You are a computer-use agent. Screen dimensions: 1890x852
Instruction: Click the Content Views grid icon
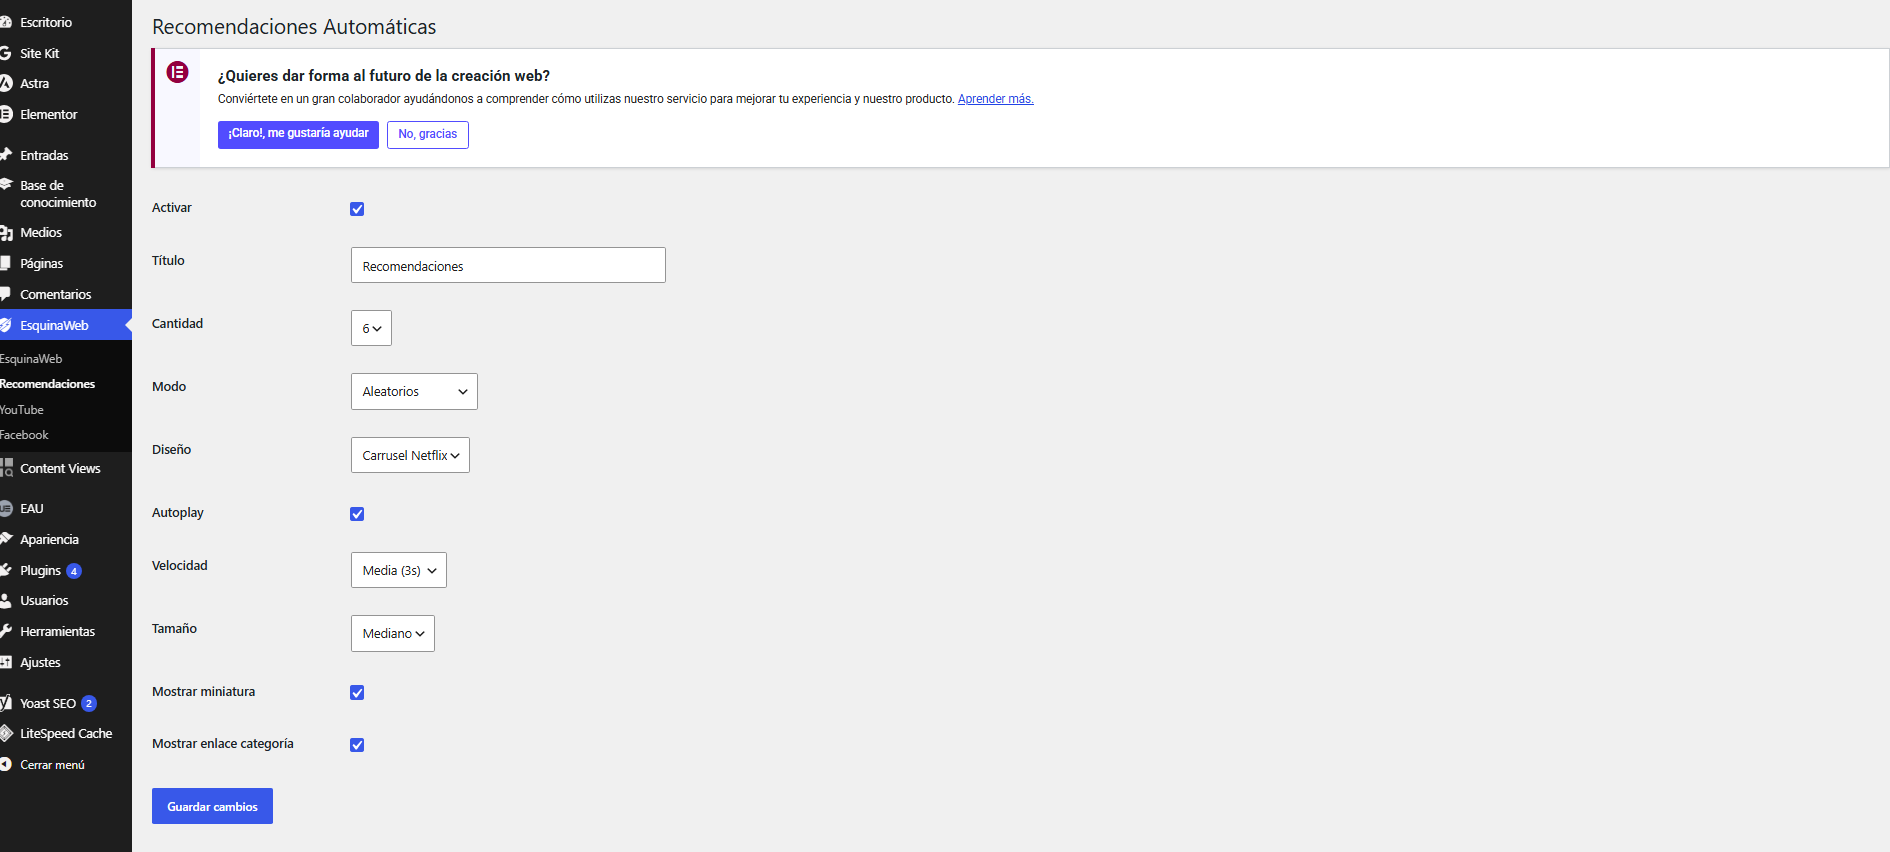pos(6,468)
